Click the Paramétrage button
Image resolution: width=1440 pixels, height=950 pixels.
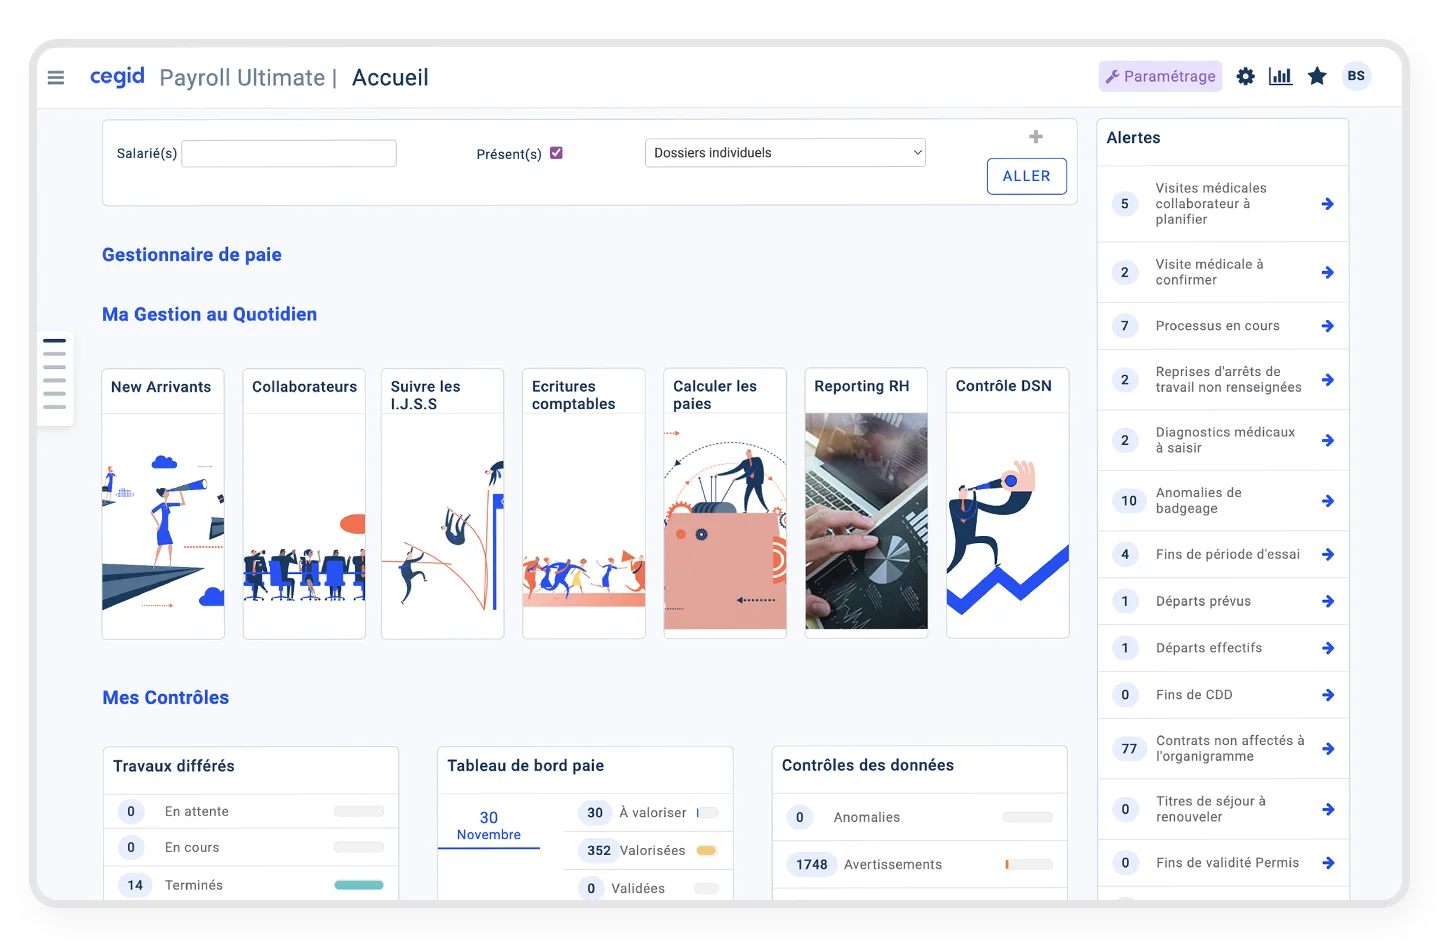1160,76
